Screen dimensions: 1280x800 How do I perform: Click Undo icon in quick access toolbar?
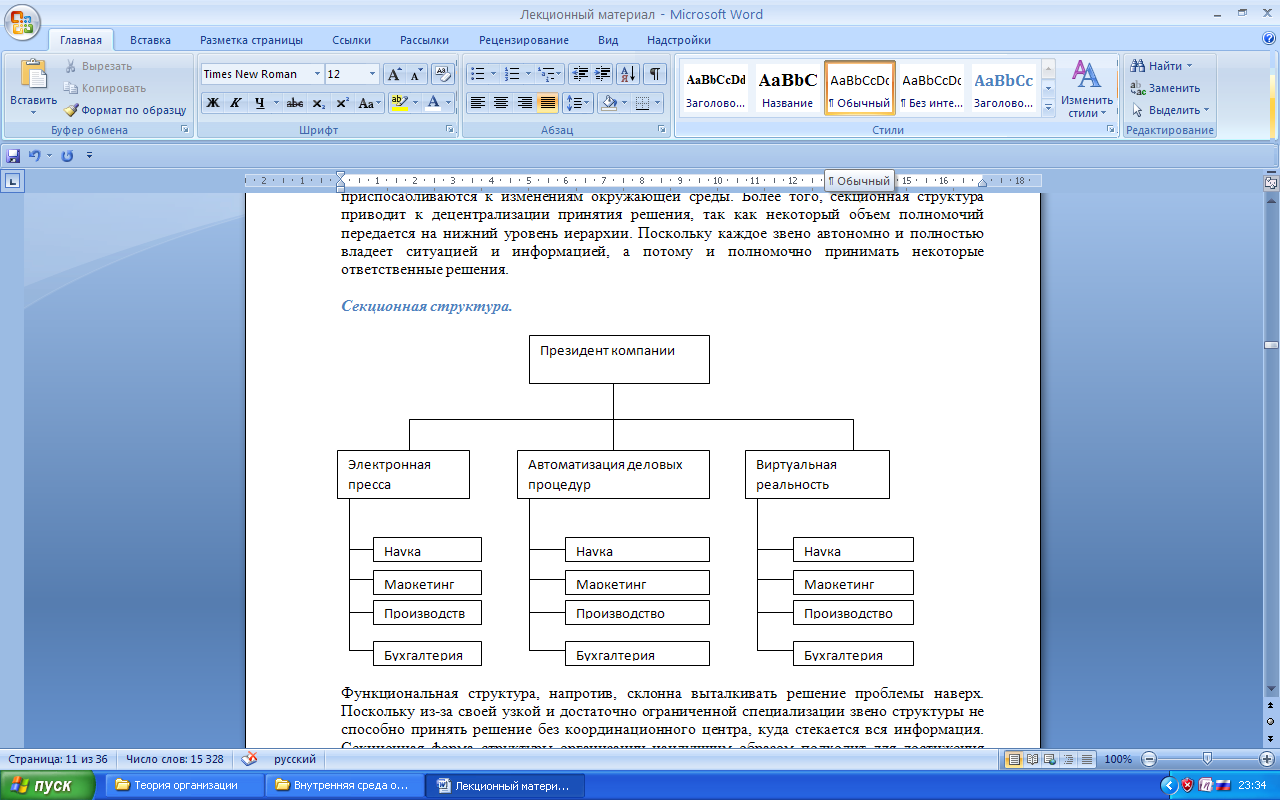point(34,156)
